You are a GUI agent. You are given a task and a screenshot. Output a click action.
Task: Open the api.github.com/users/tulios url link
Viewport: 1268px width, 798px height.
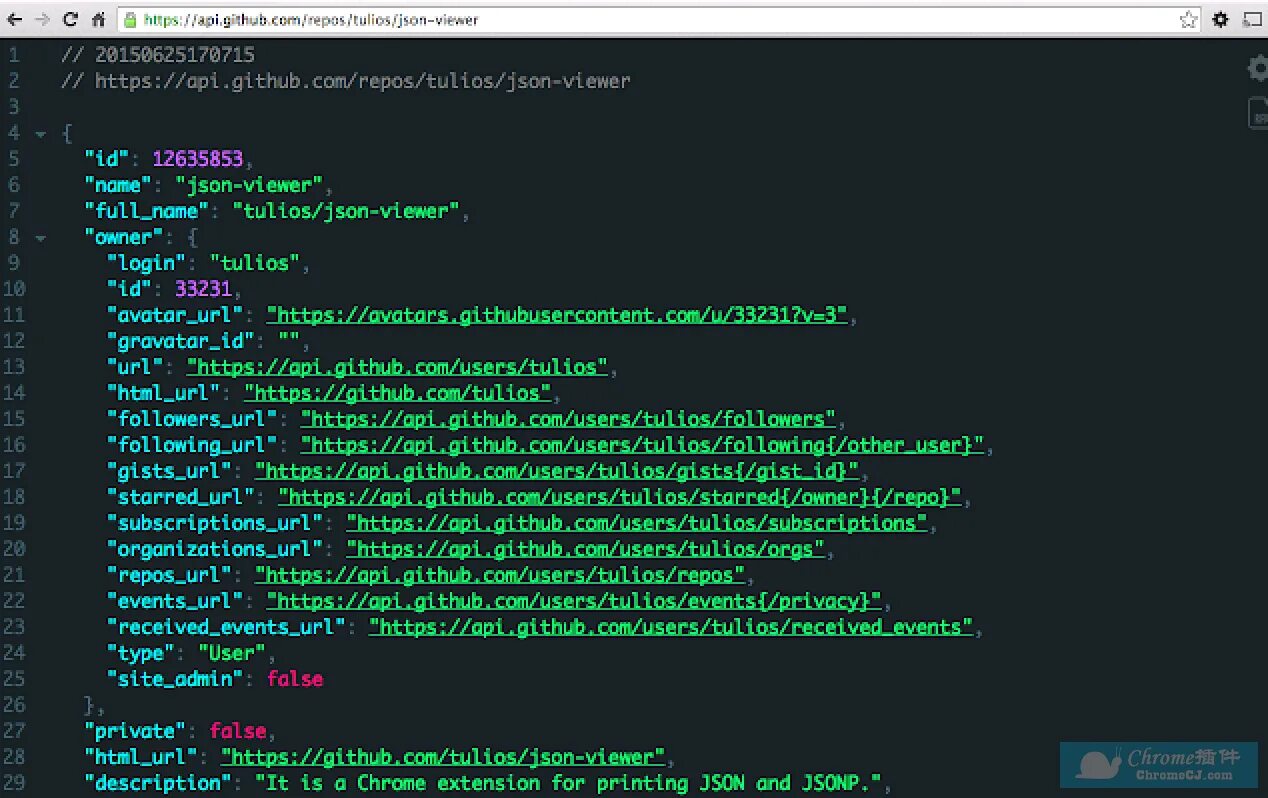point(396,367)
